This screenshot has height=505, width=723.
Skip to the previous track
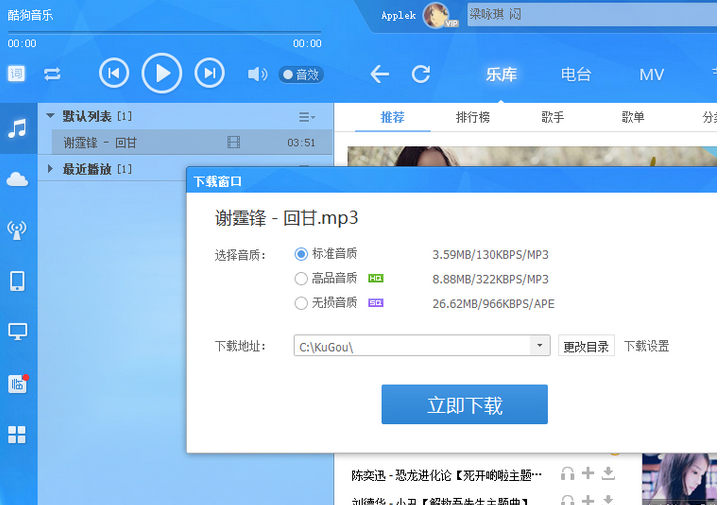(x=114, y=73)
